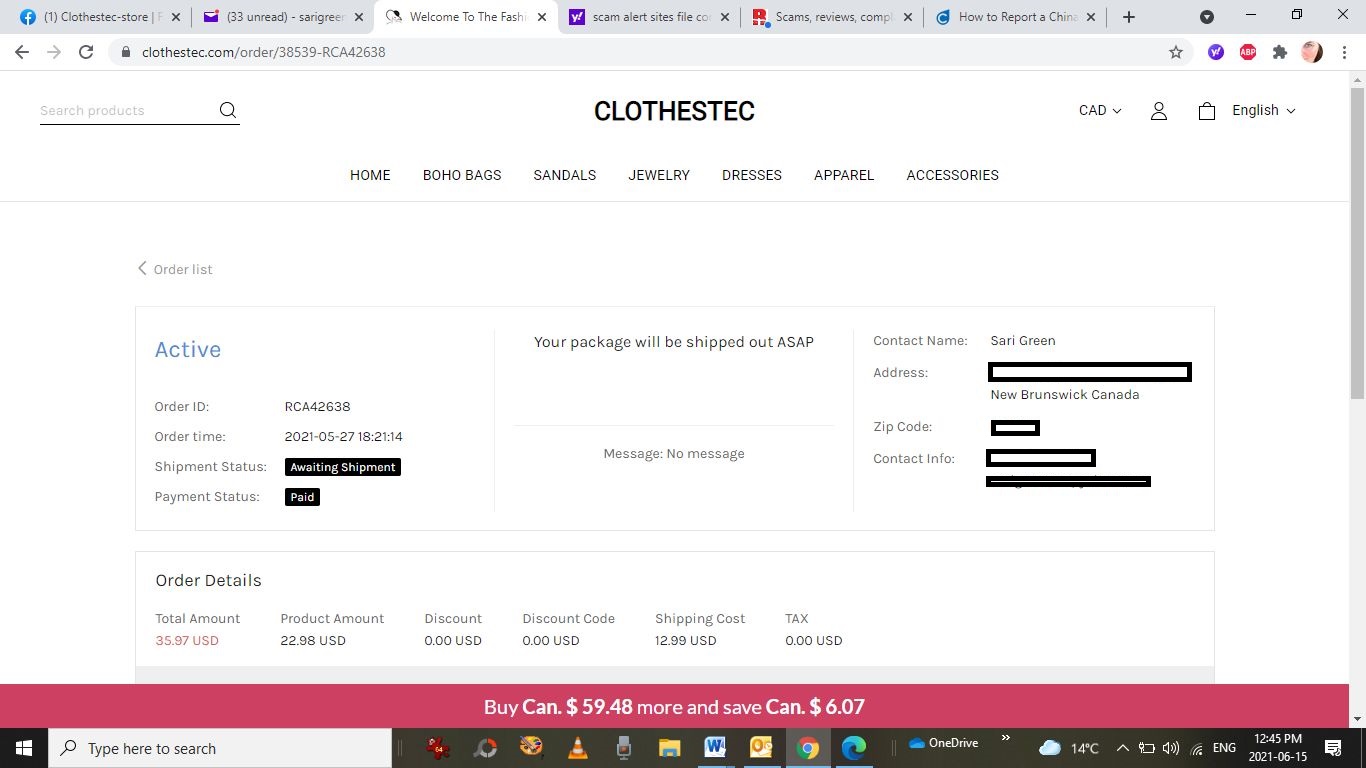Click the Windows taskbar search box
Viewport: 1366px width, 768px height.
tap(220, 748)
